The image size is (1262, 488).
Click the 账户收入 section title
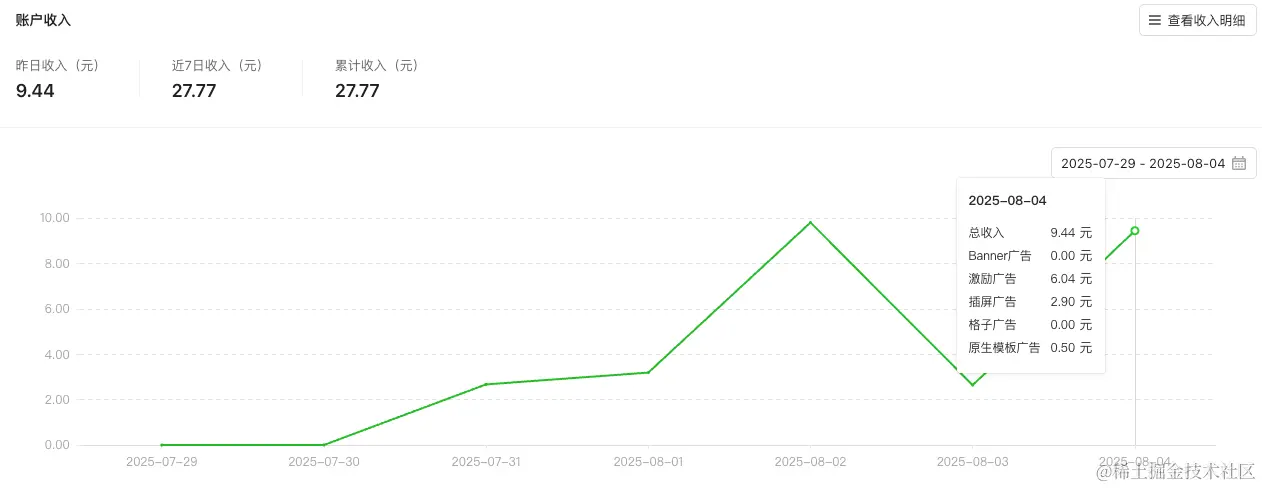tap(43, 20)
